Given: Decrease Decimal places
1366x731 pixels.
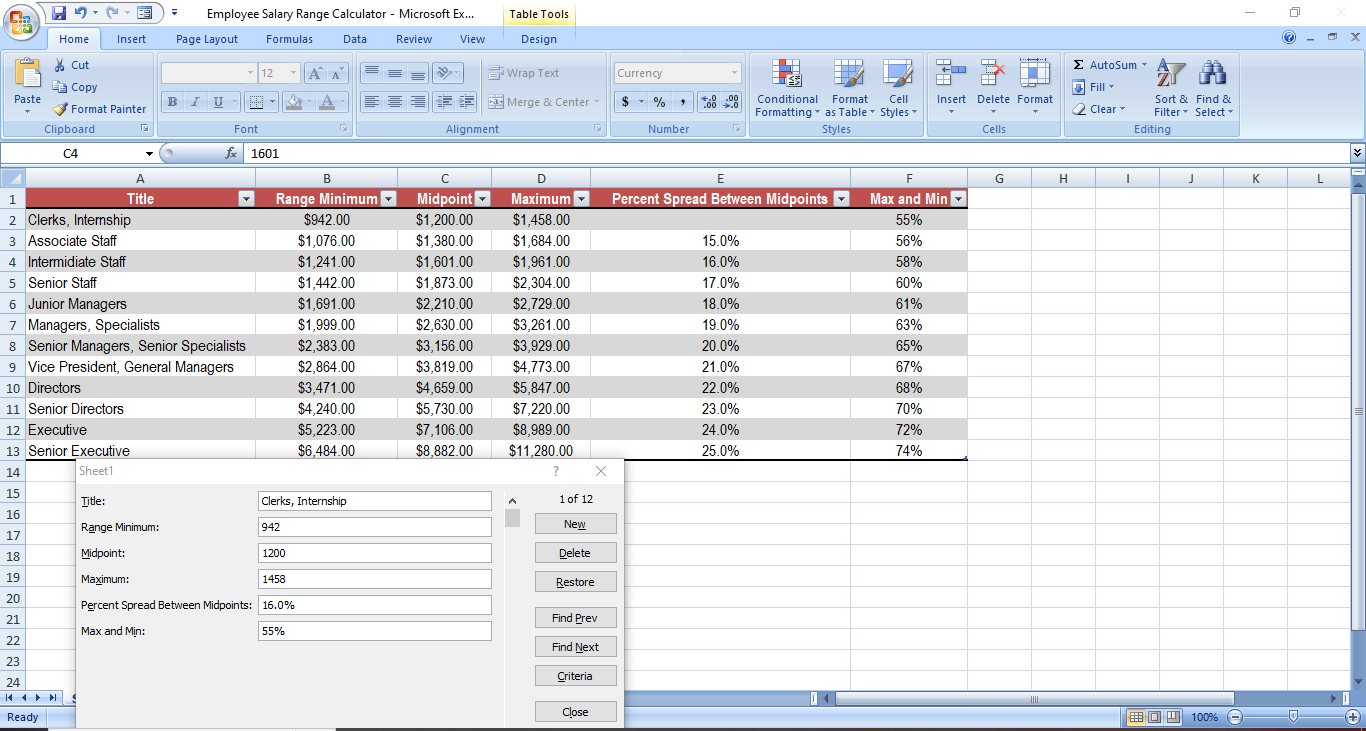Looking at the screenshot, I should (731, 102).
